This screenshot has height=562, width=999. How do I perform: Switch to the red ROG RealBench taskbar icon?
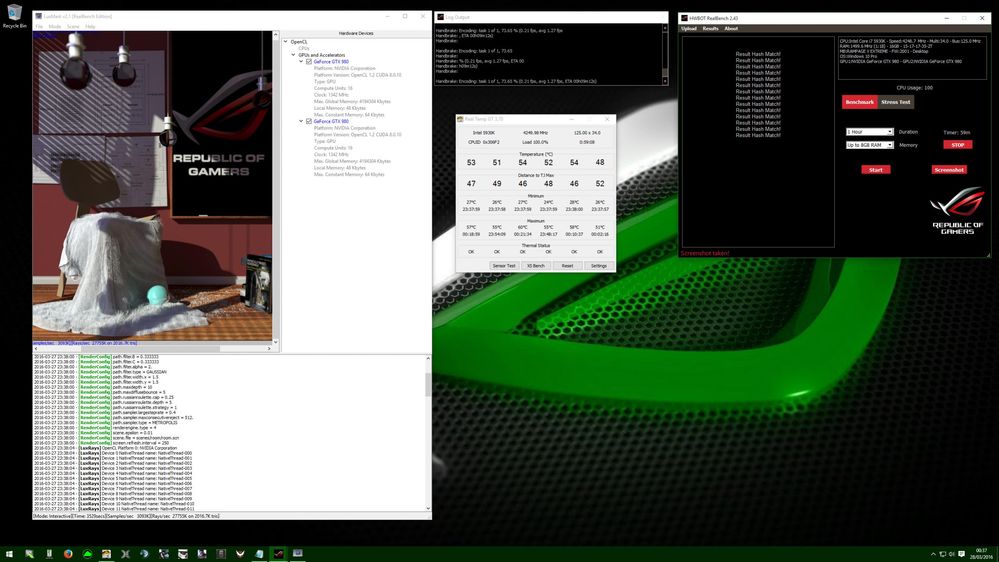278,554
